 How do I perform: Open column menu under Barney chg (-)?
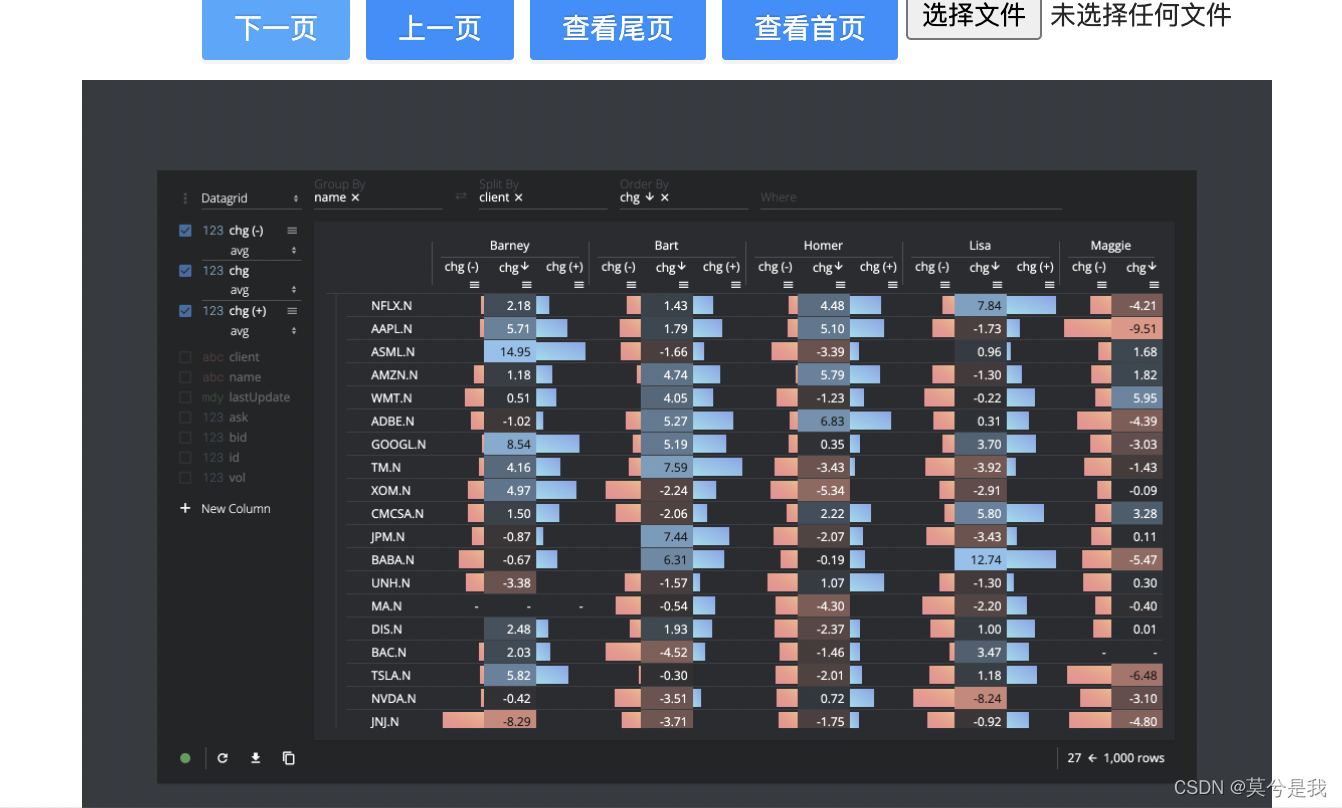tap(473, 284)
